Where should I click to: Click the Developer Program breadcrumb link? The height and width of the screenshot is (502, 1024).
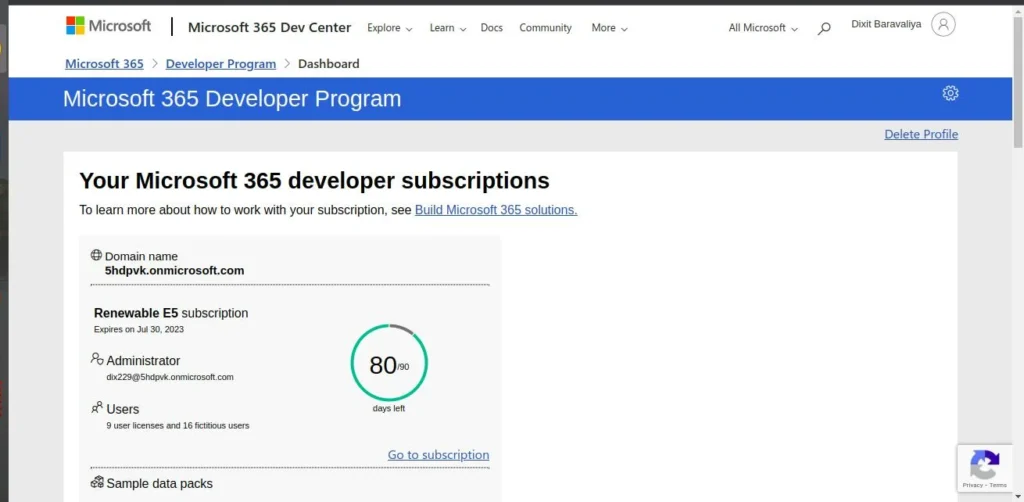pyautogui.click(x=221, y=64)
